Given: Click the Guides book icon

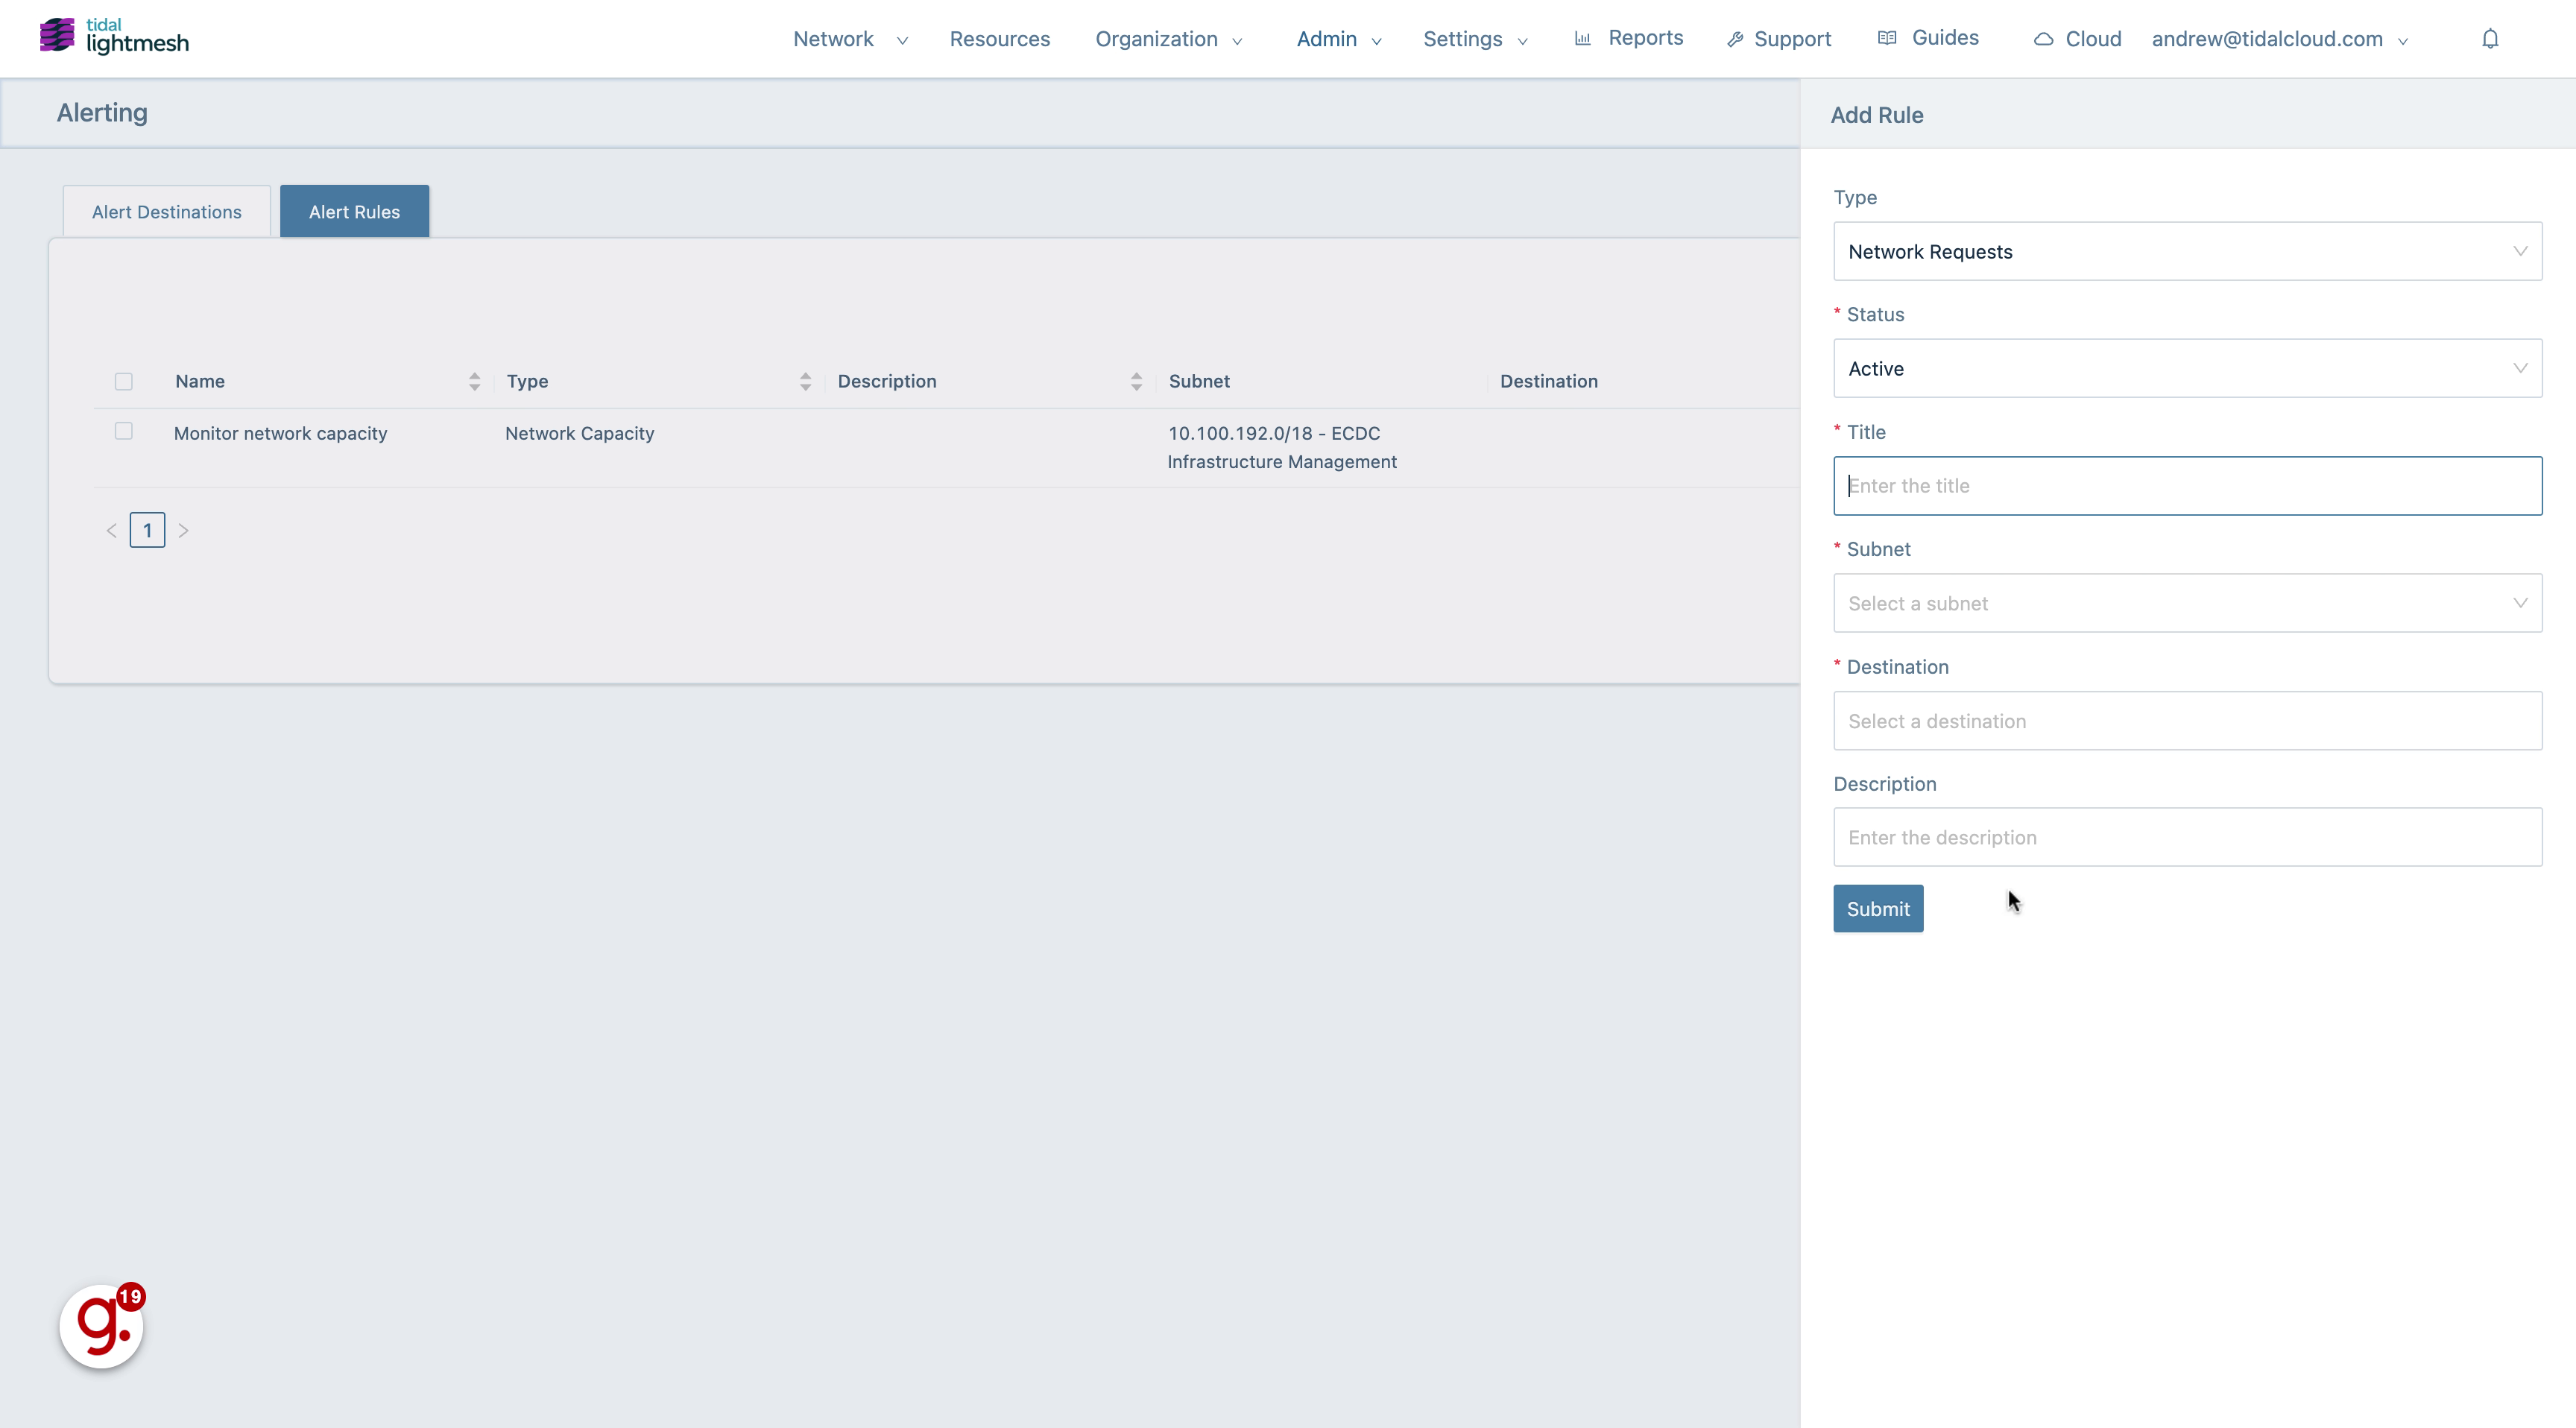Looking at the screenshot, I should pyautogui.click(x=1887, y=38).
